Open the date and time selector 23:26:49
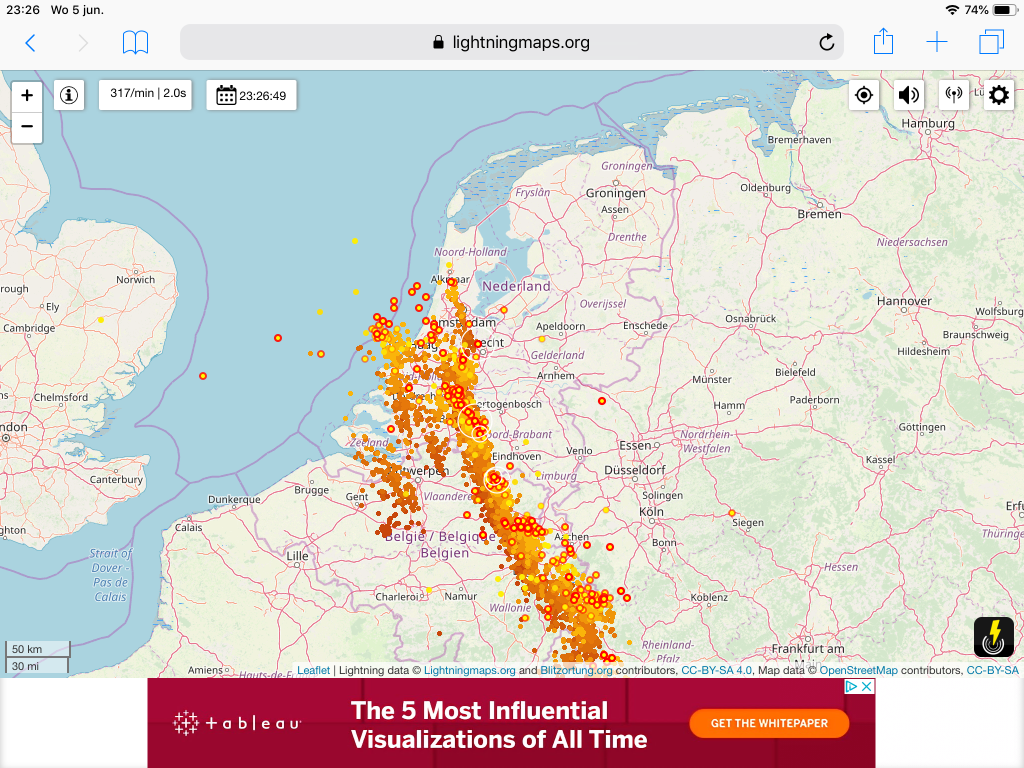The height and width of the screenshot is (768, 1024). pos(252,96)
